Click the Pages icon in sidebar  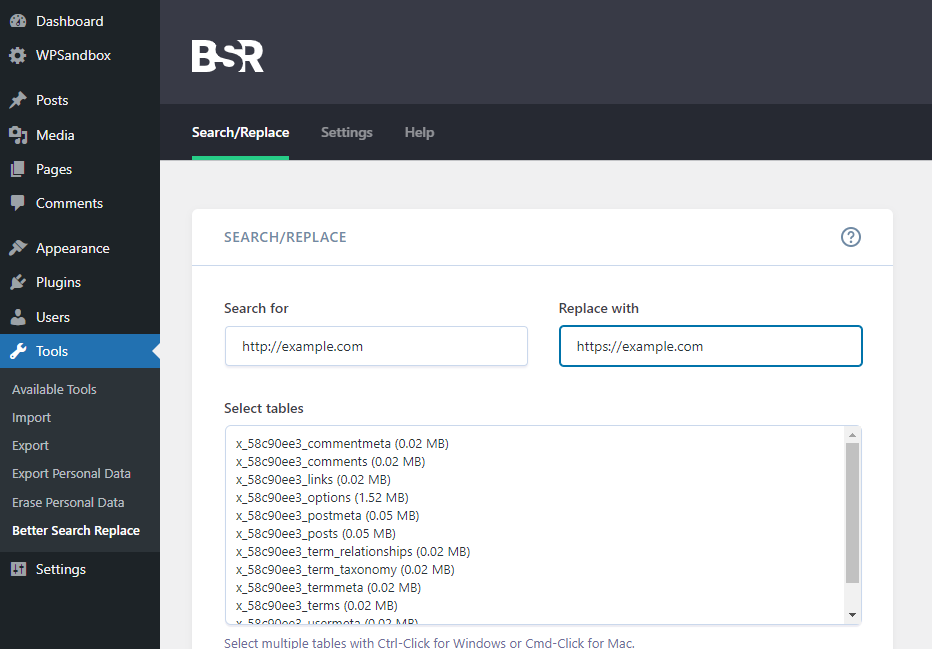18,169
